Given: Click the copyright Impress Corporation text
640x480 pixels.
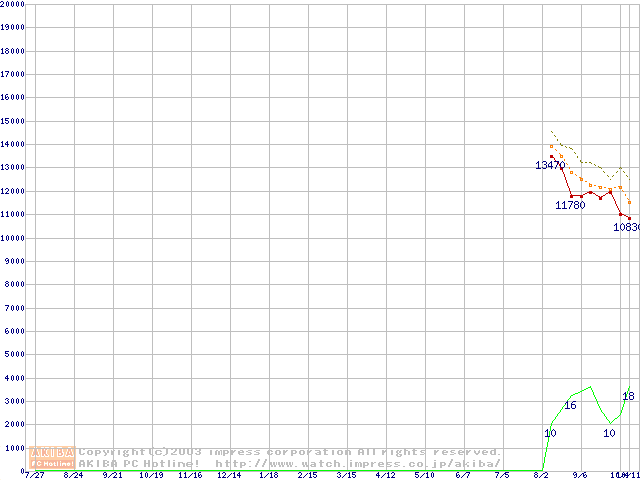Looking at the screenshot, I should click(290, 452).
